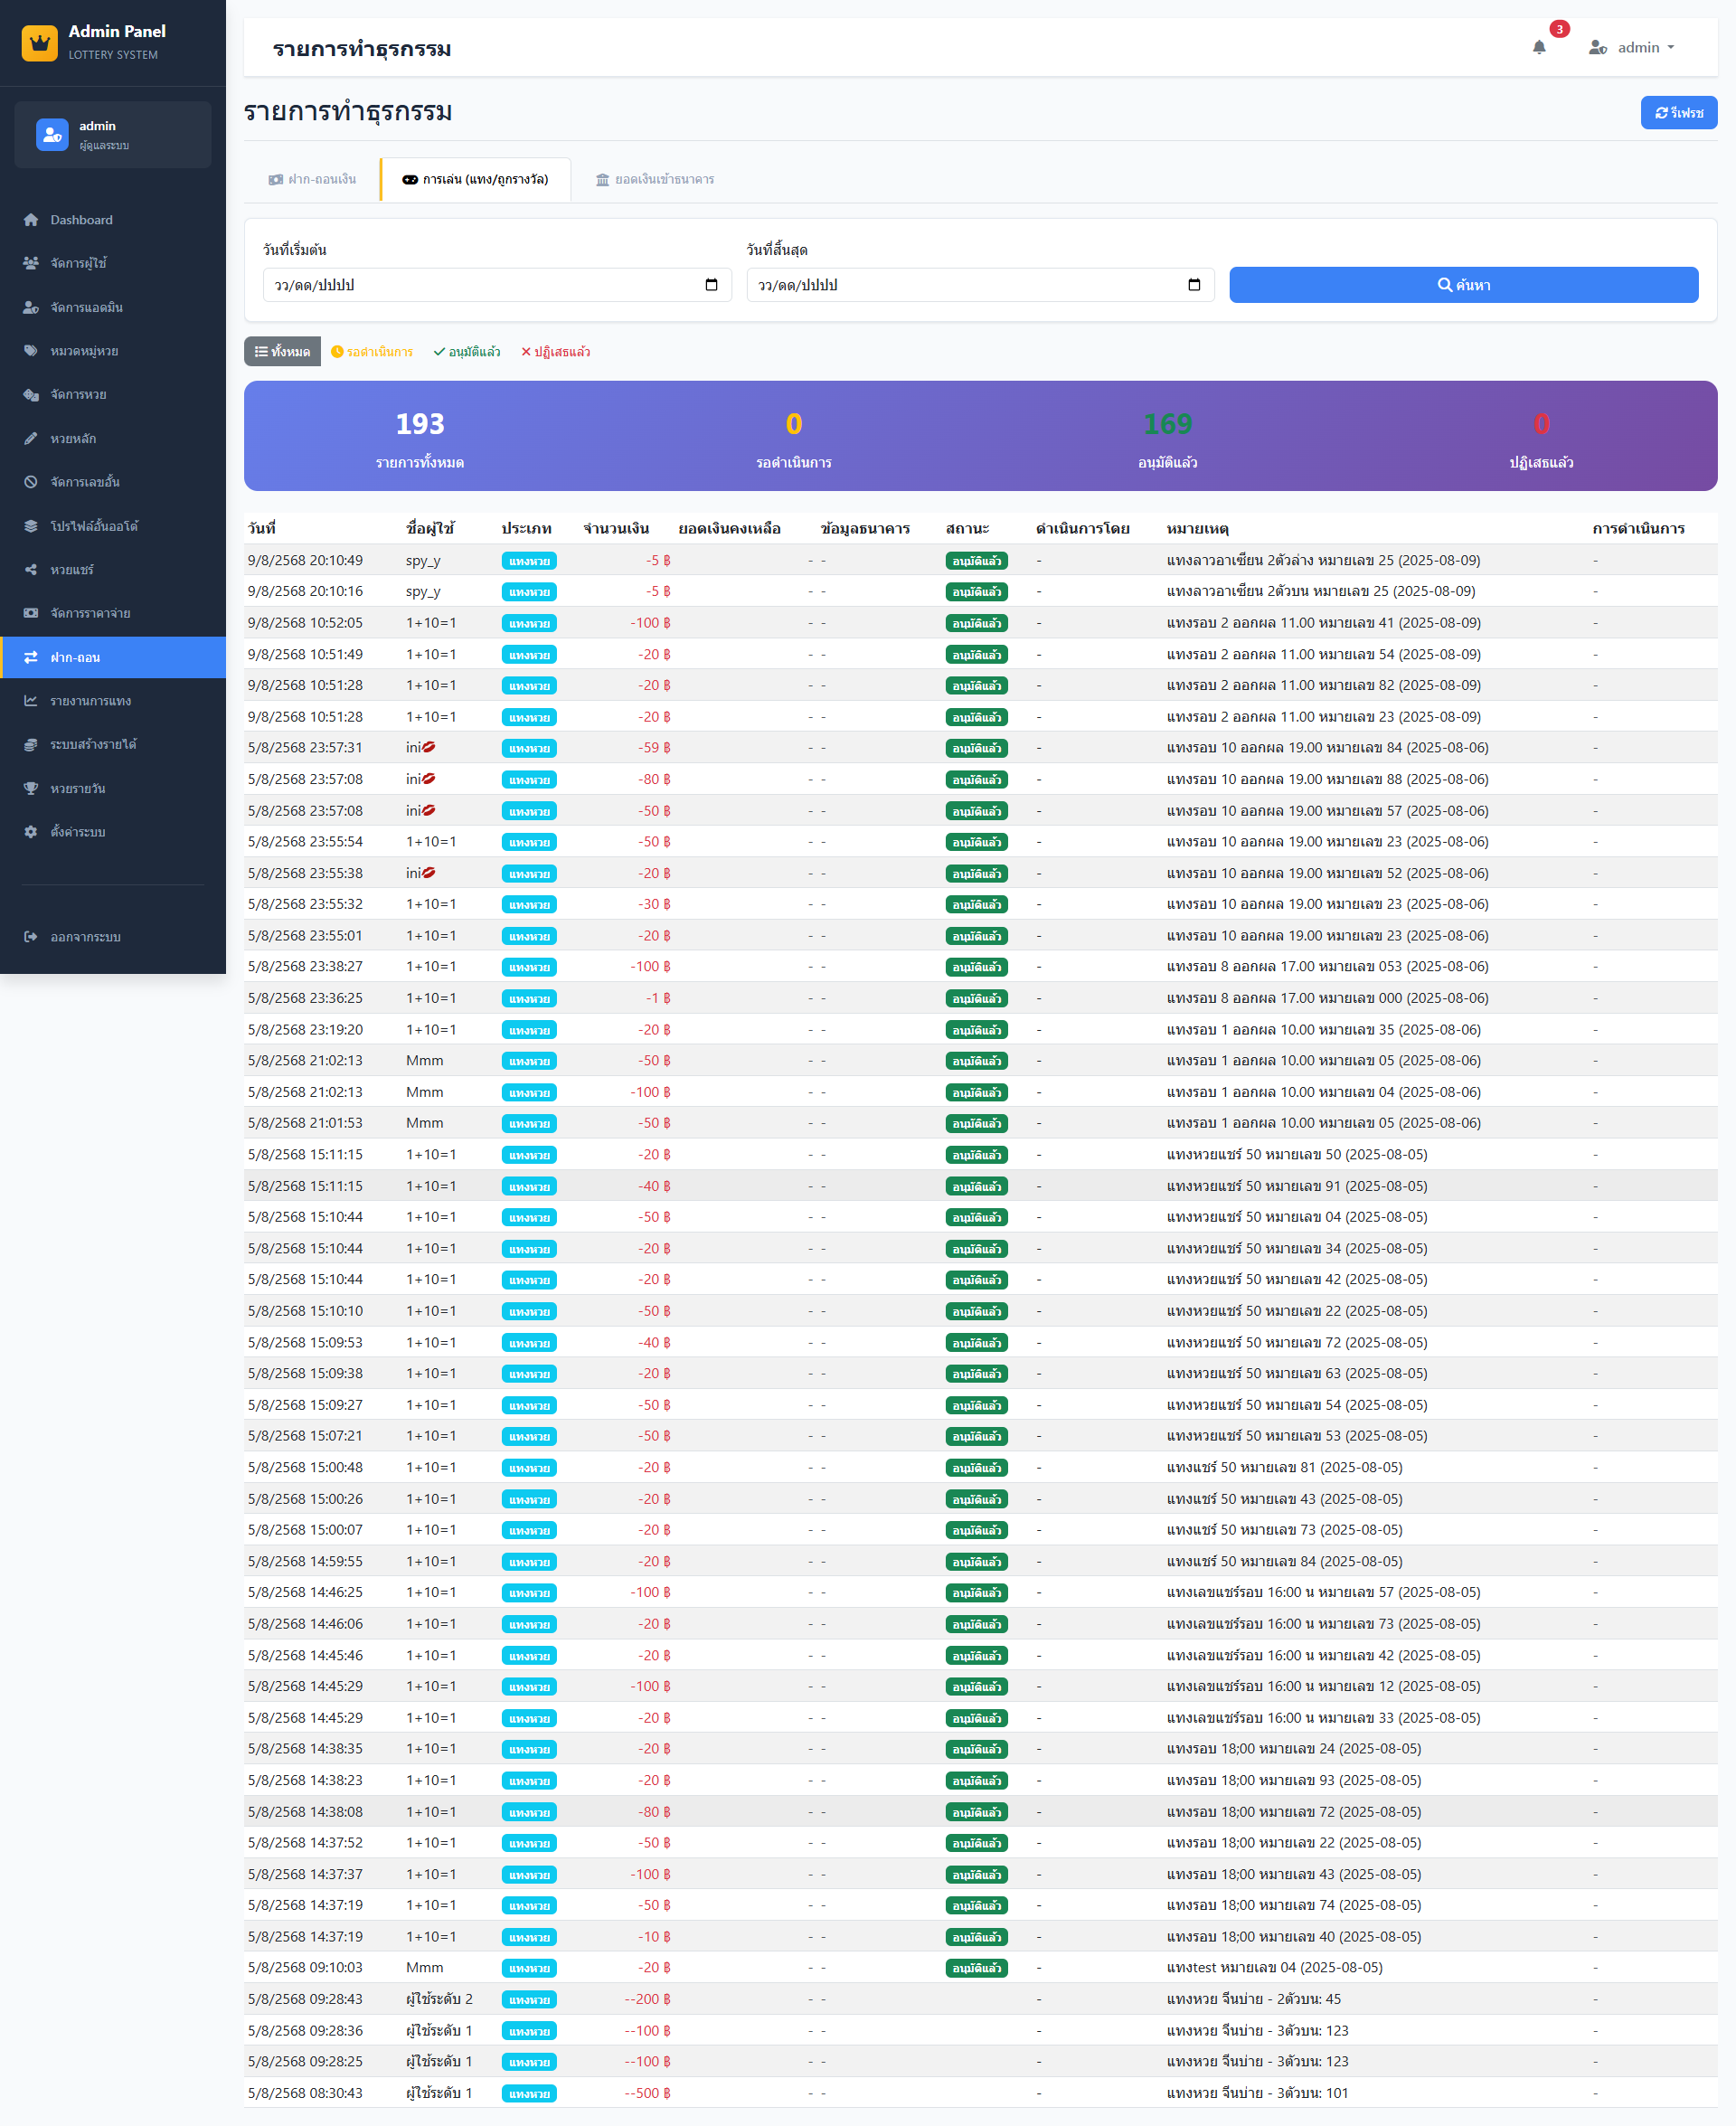Click the วันที่ column header
This screenshot has width=1736, height=2126.
(262, 529)
